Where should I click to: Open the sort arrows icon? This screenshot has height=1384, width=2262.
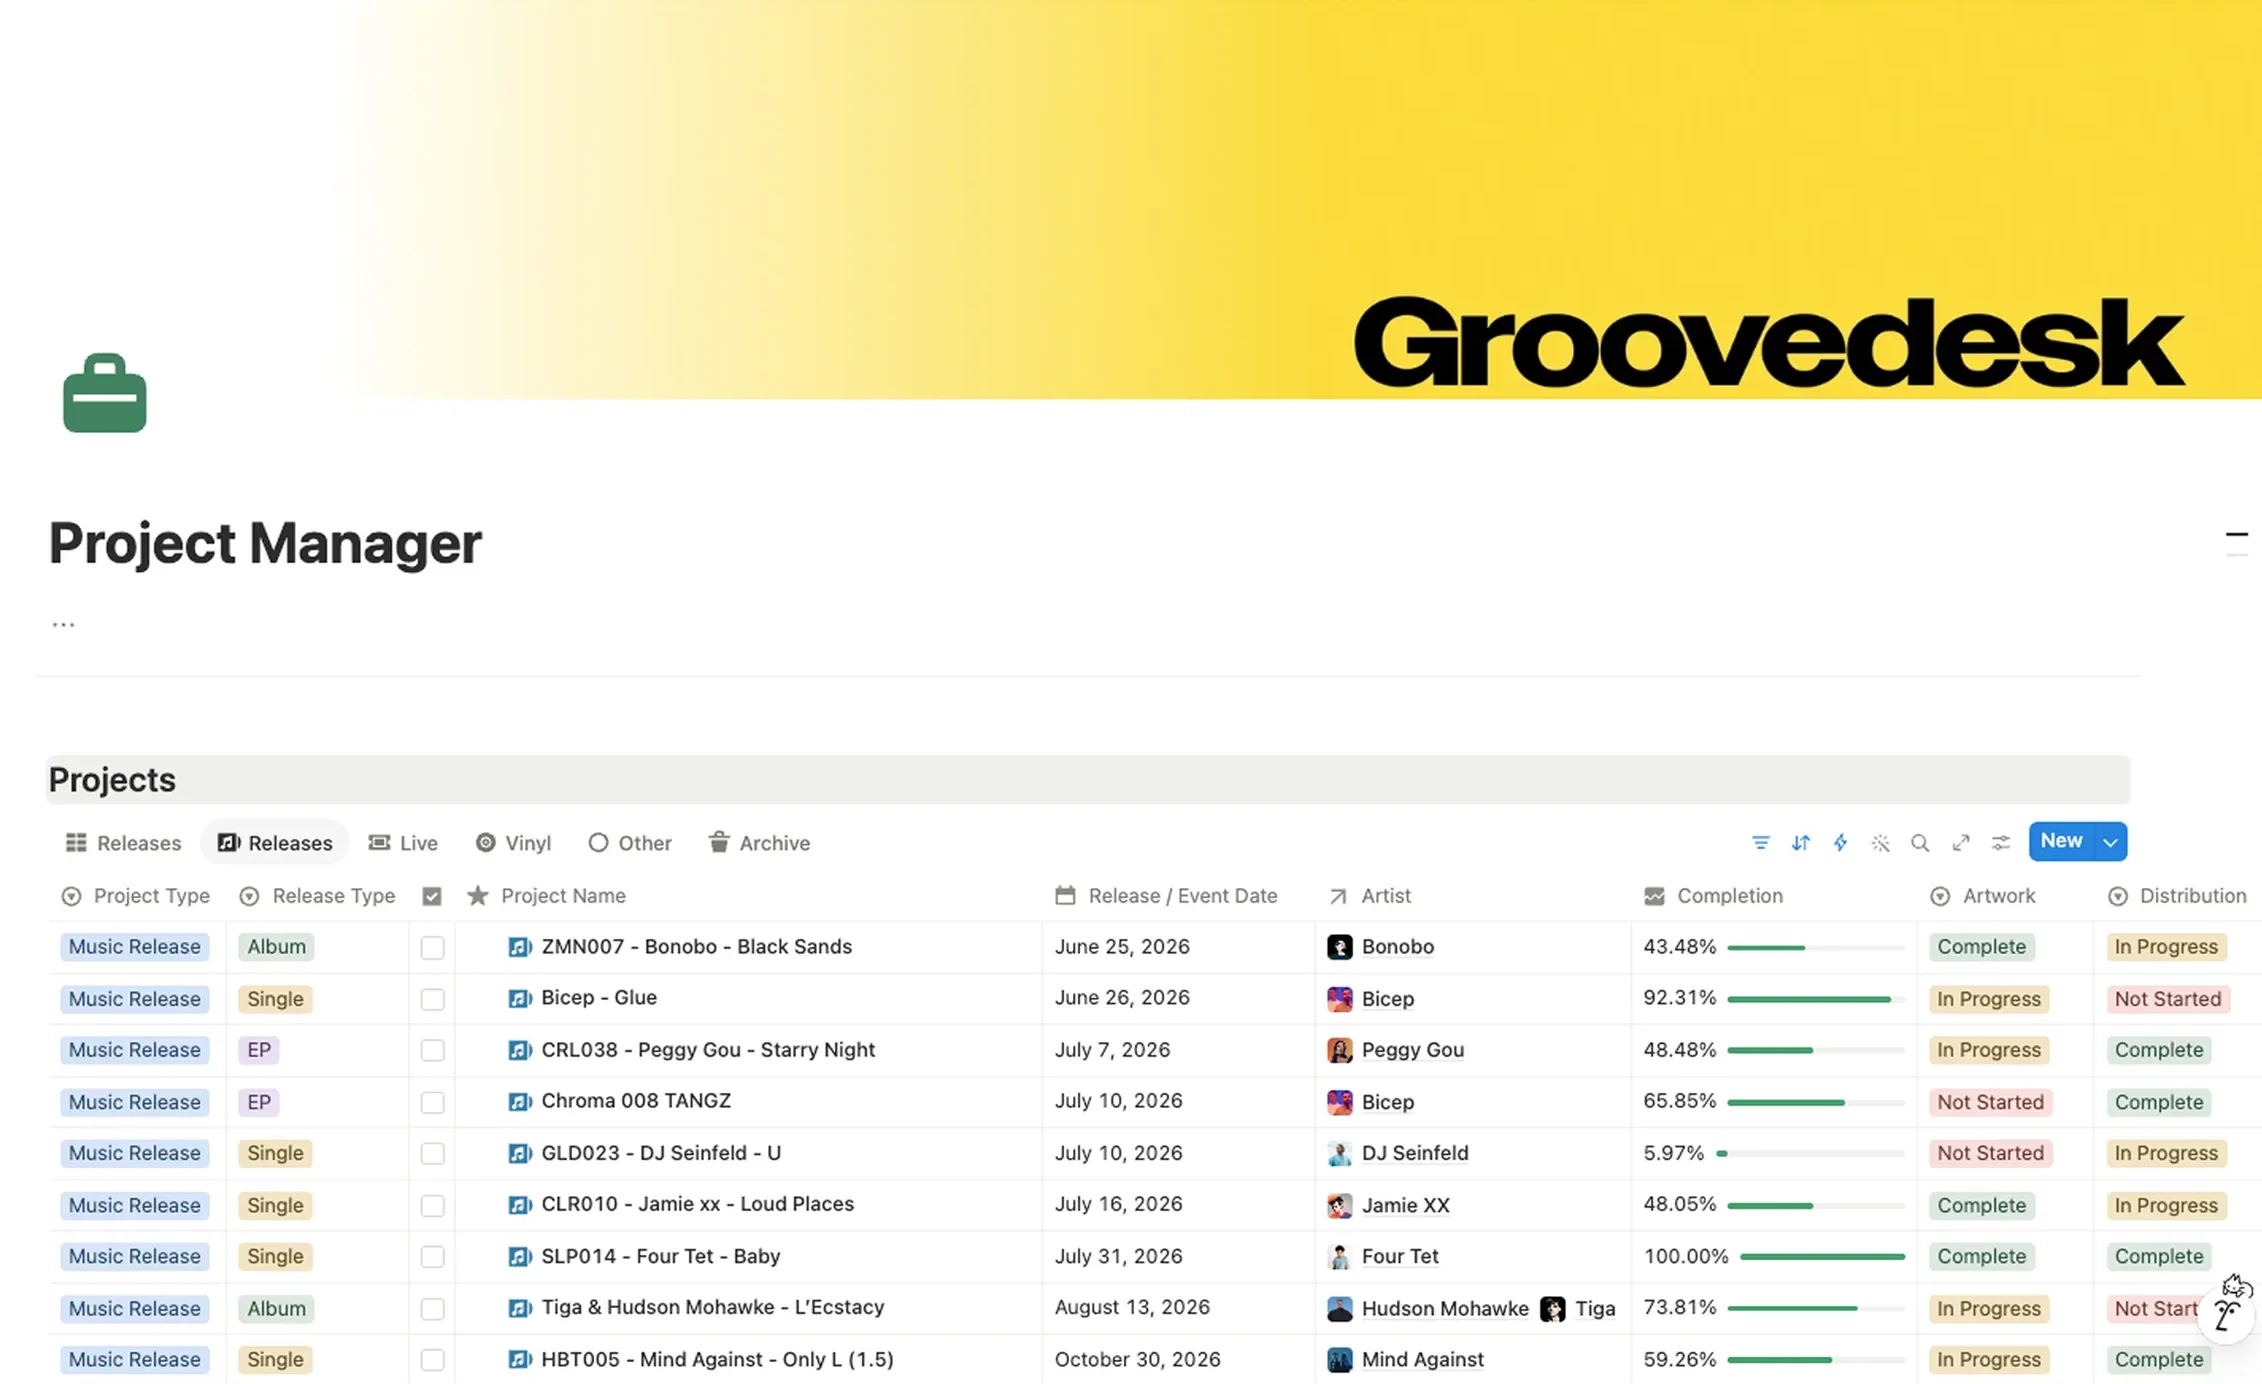click(1801, 843)
